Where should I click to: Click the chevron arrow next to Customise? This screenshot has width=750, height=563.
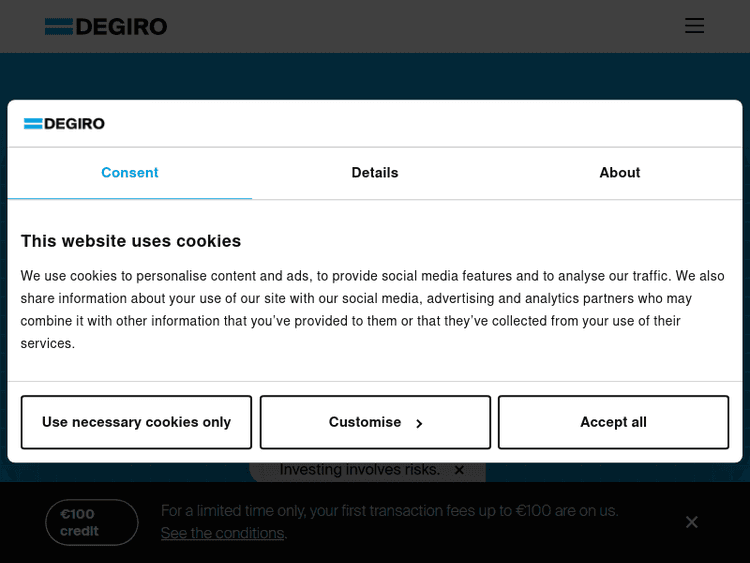coord(419,423)
